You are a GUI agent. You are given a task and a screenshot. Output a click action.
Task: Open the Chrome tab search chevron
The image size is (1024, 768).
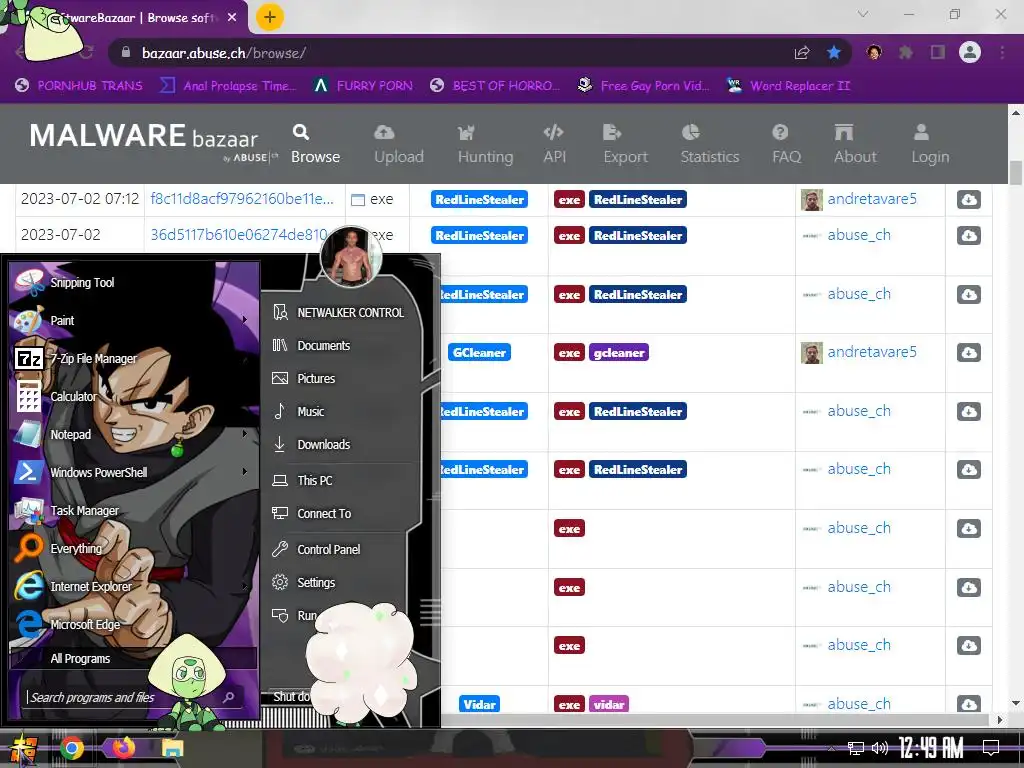click(863, 14)
